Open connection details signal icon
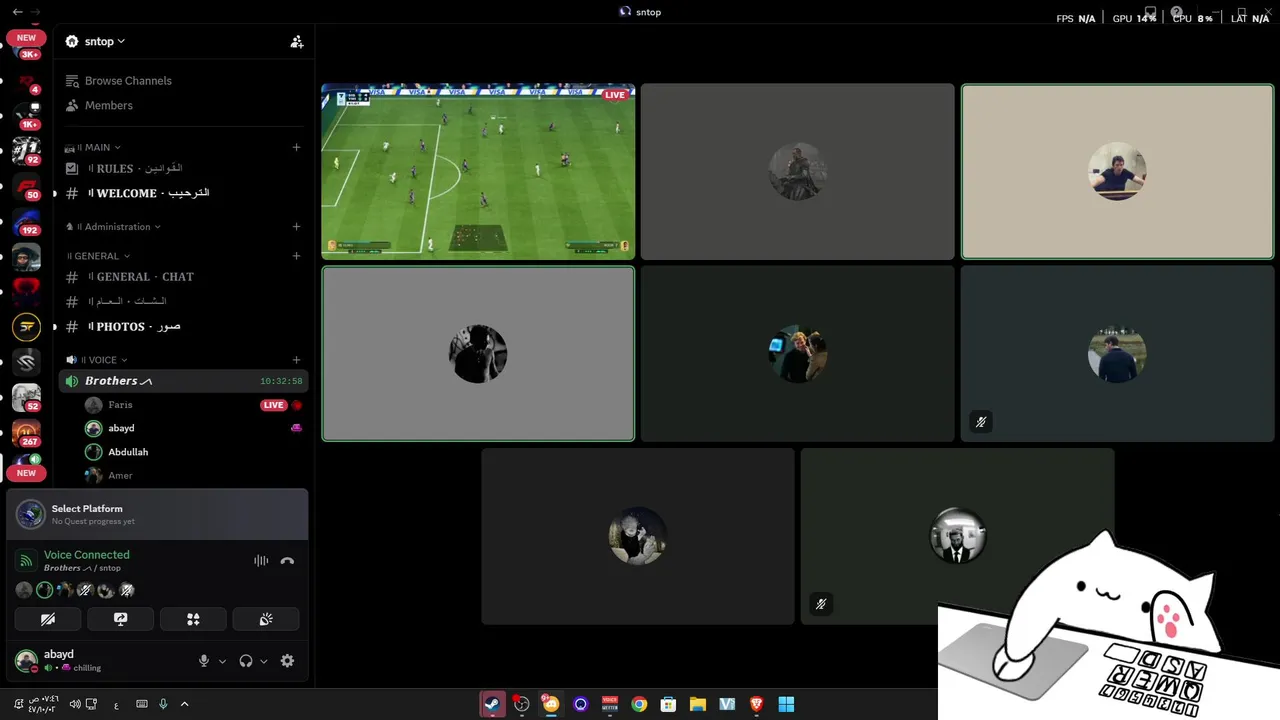 [27, 561]
